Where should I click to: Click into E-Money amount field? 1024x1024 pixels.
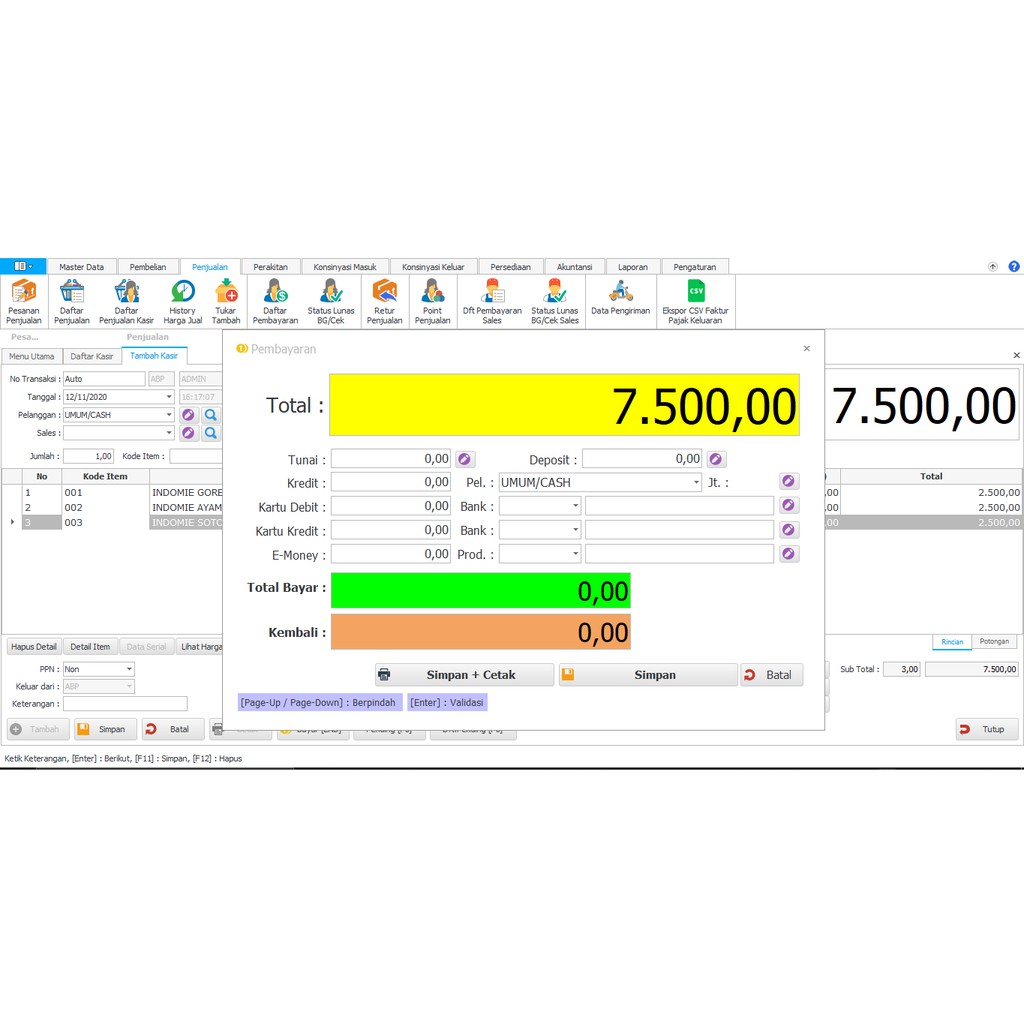[391, 554]
